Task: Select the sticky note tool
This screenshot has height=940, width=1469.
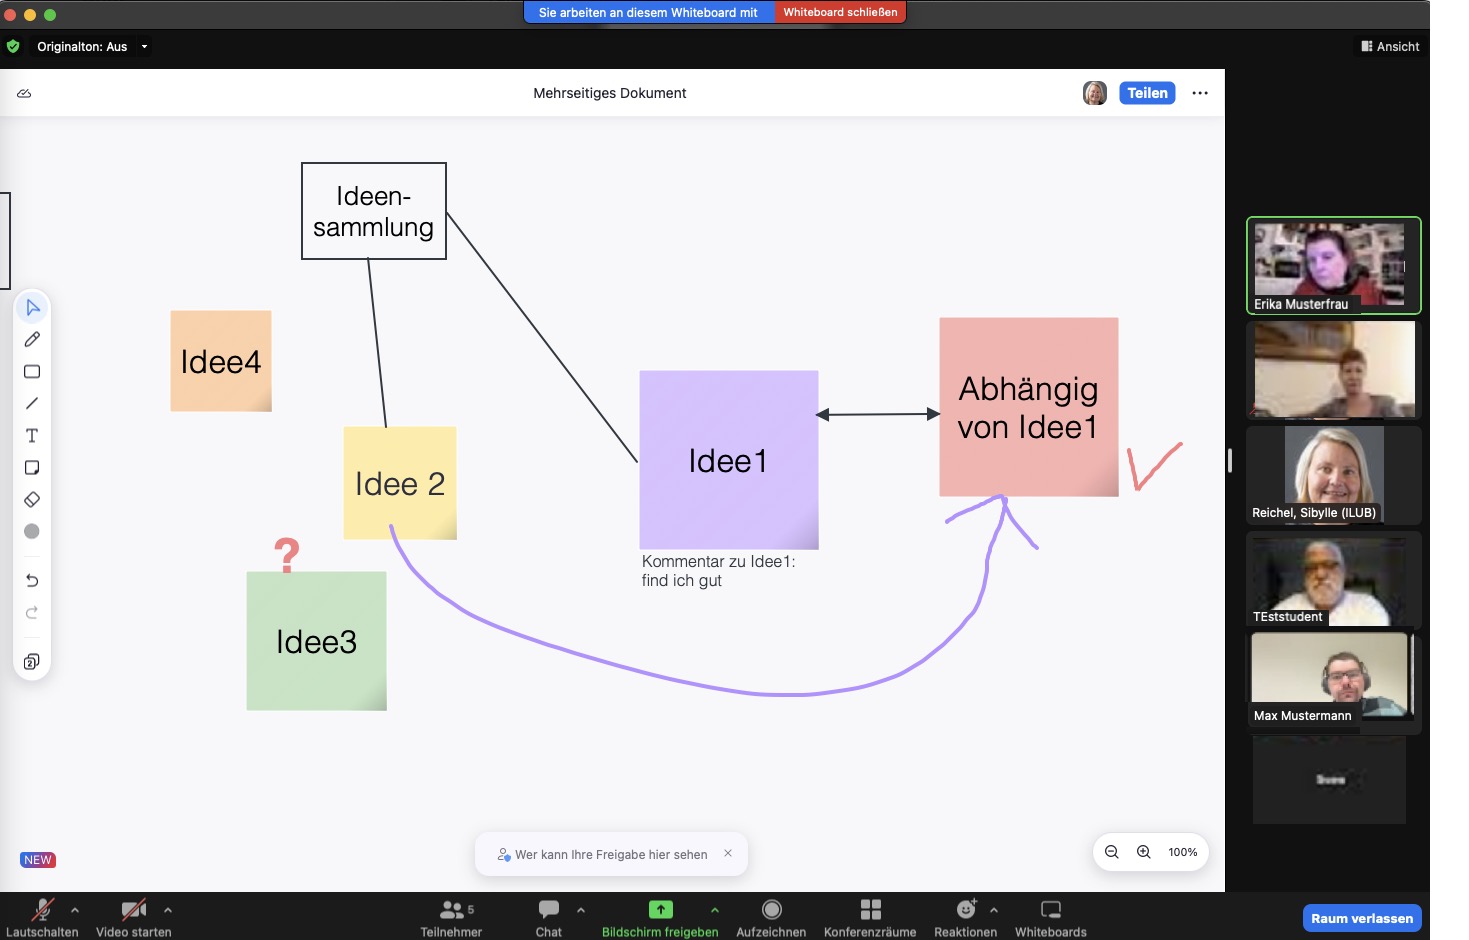Action: click(x=32, y=468)
